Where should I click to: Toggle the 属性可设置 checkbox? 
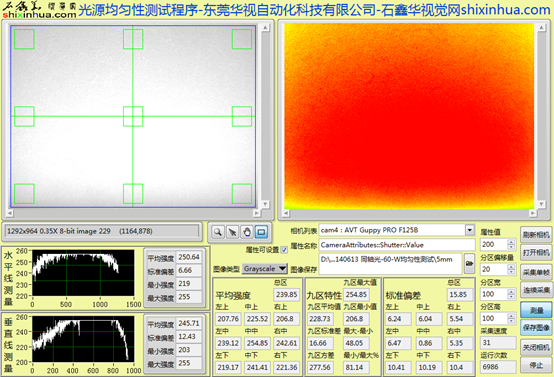coord(284,250)
